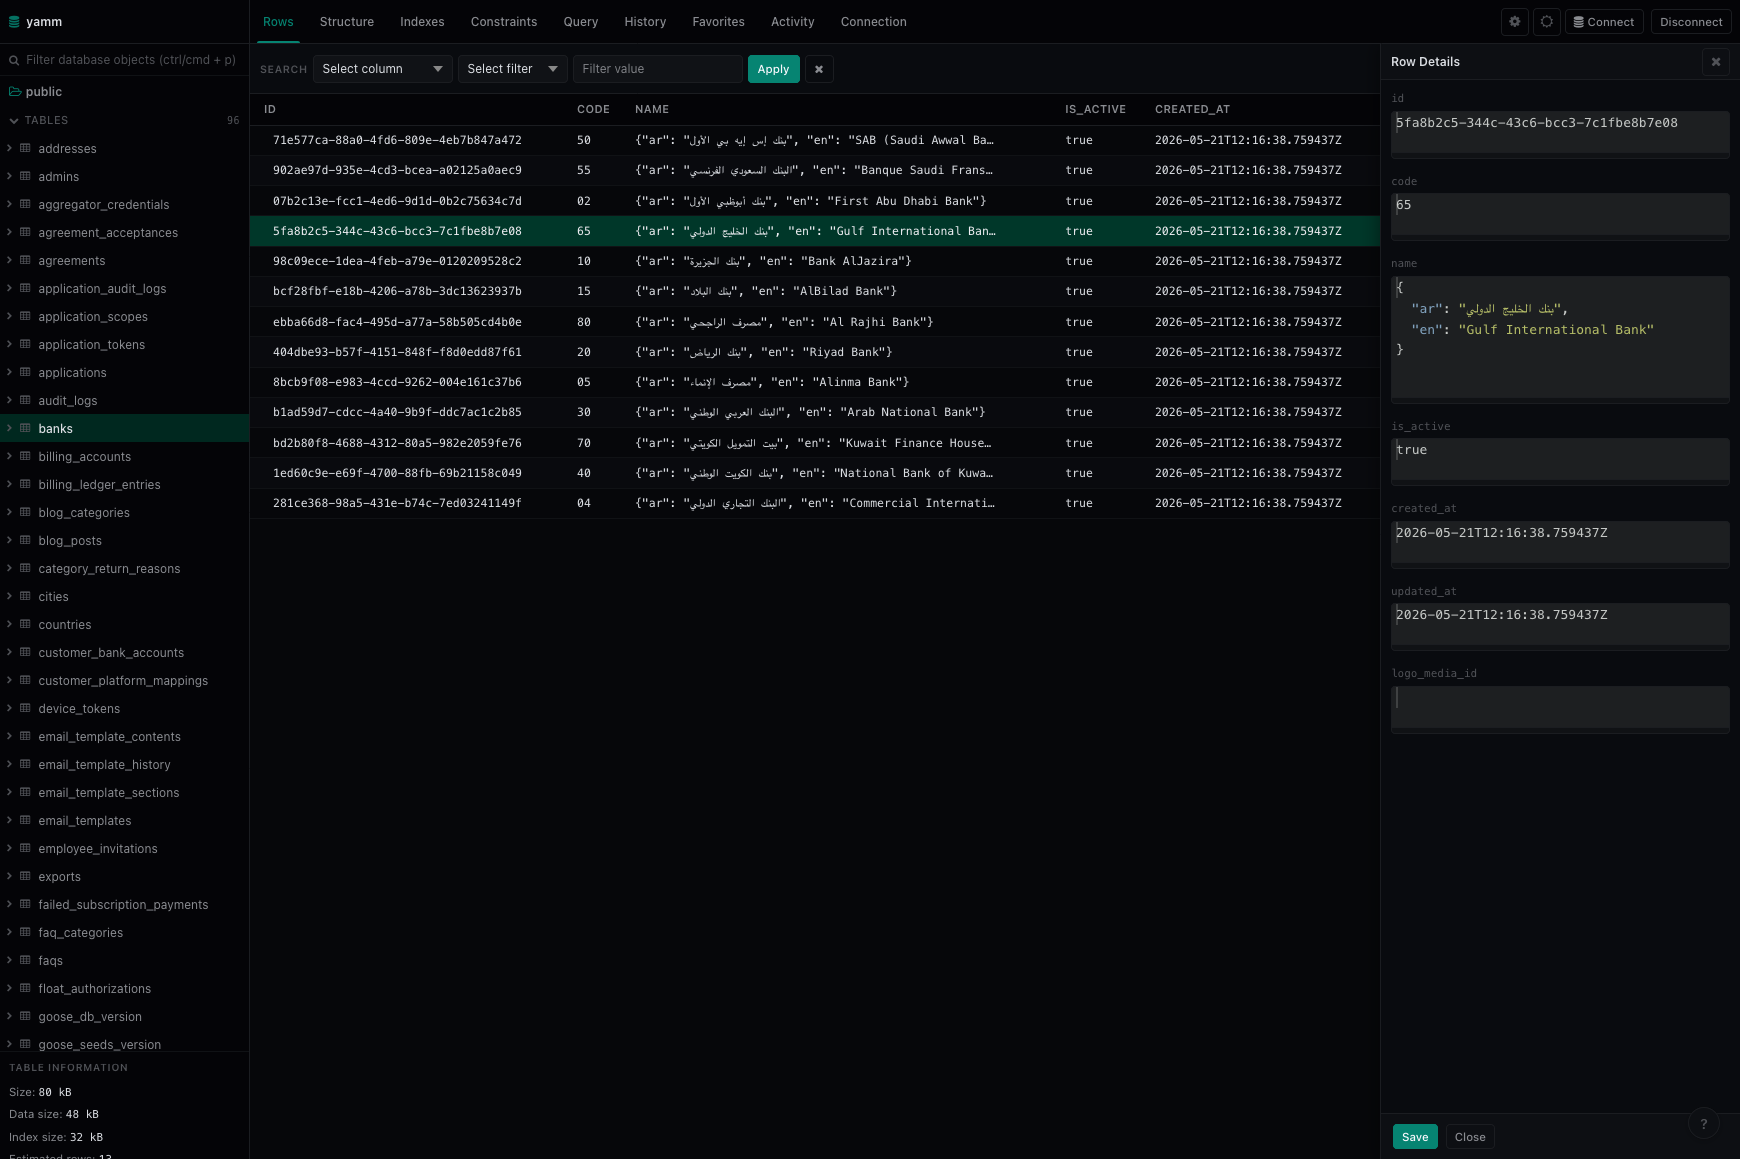Collapse the TABLES section chevron

tap(14, 120)
